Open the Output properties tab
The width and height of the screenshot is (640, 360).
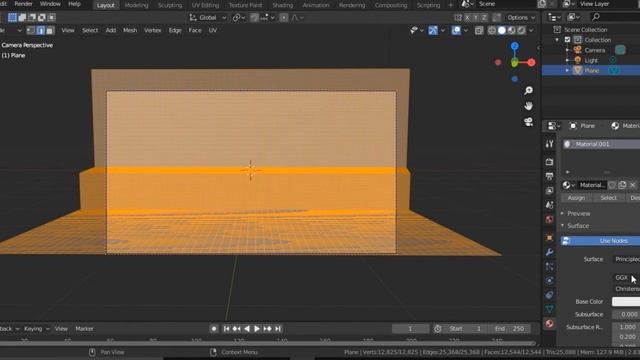click(549, 176)
